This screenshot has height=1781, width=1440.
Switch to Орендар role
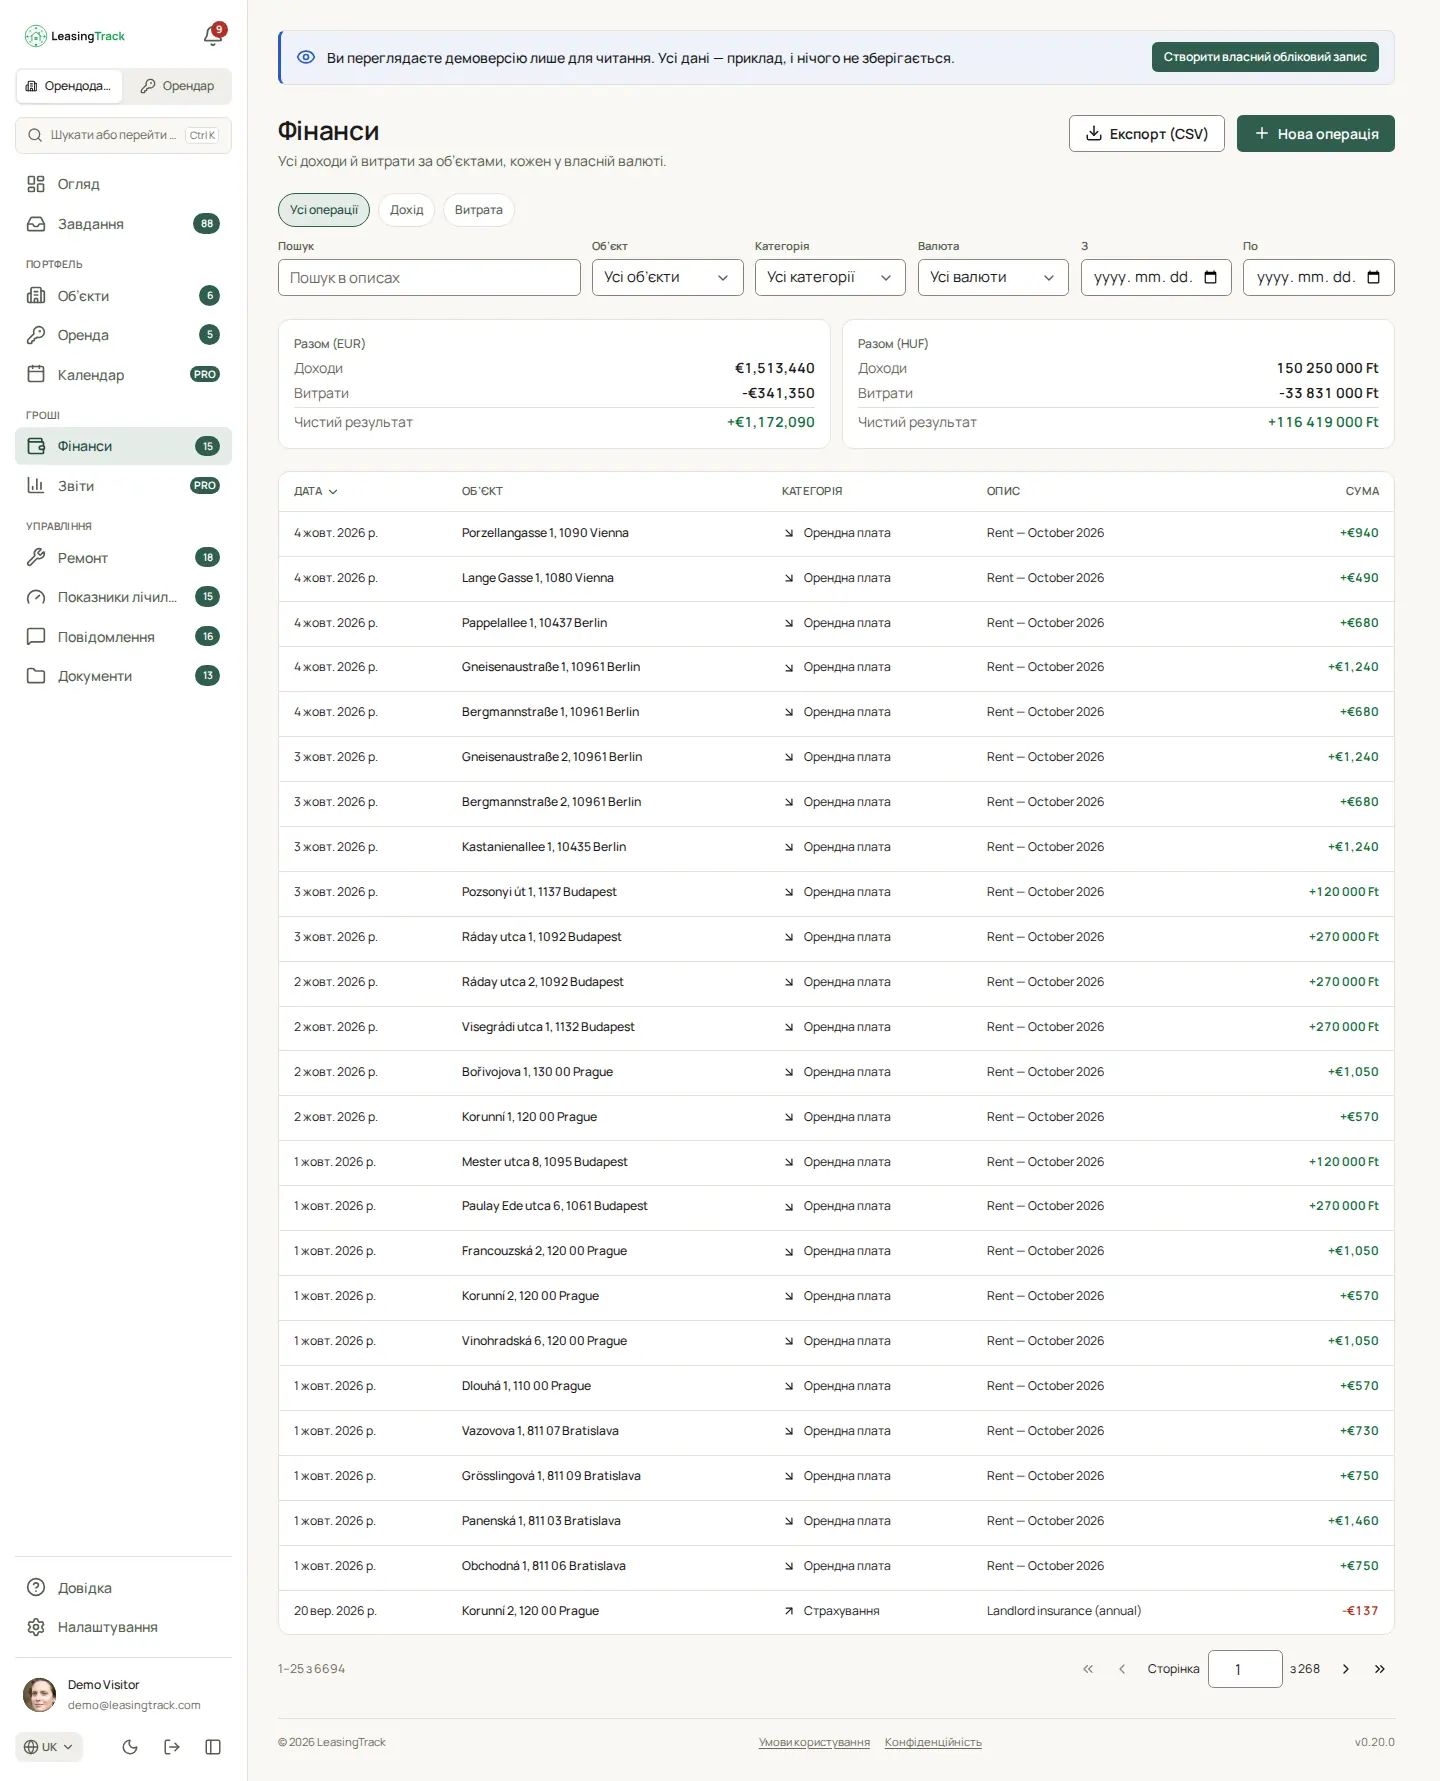tap(177, 86)
